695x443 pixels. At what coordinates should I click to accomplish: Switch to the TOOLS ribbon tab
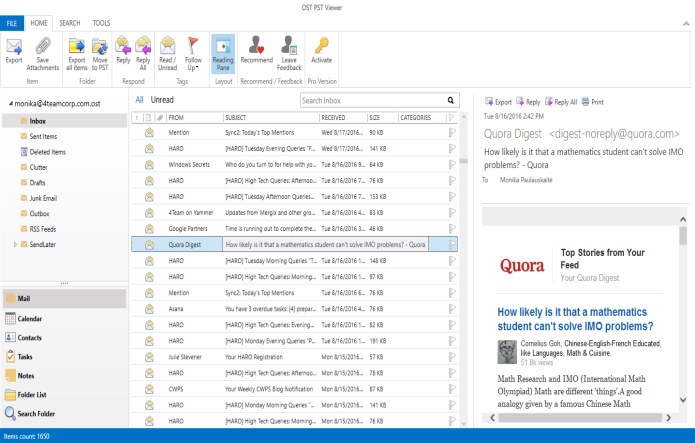click(101, 23)
